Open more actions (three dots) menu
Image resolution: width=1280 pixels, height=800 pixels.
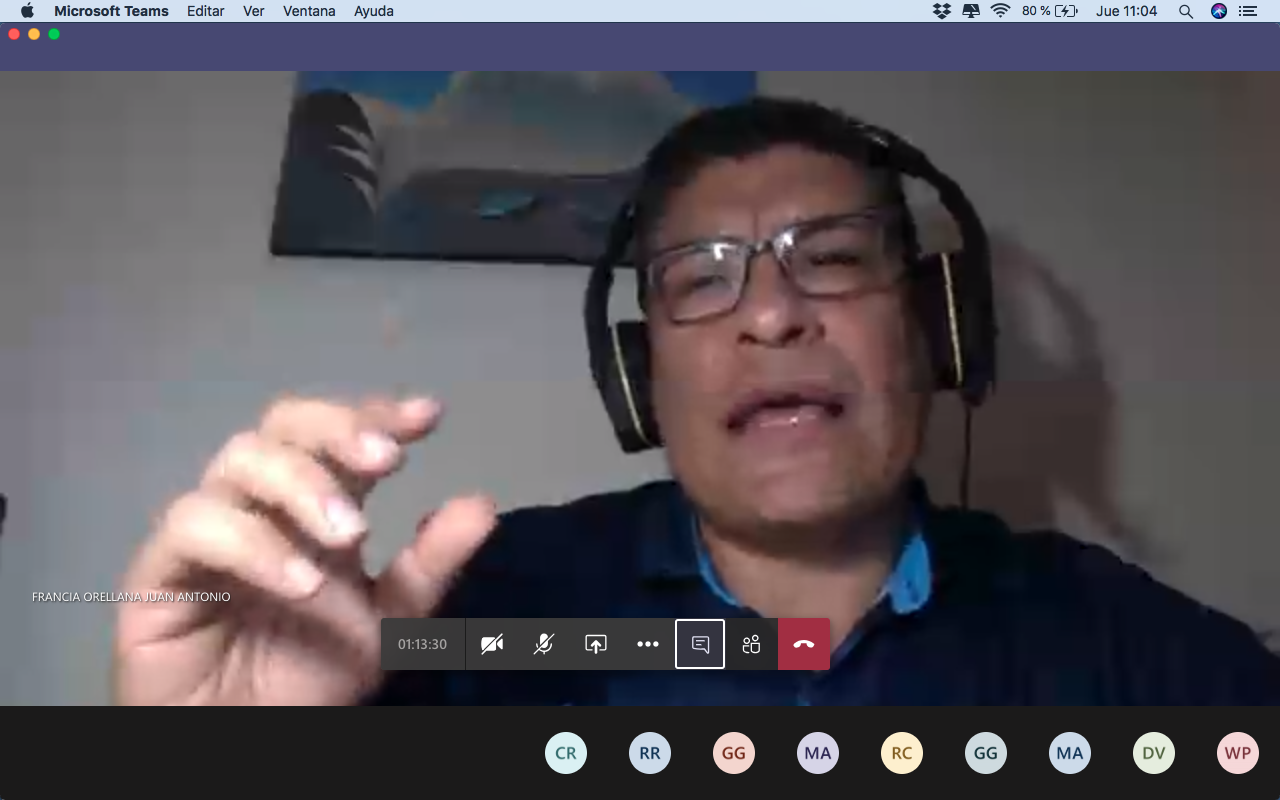click(648, 644)
